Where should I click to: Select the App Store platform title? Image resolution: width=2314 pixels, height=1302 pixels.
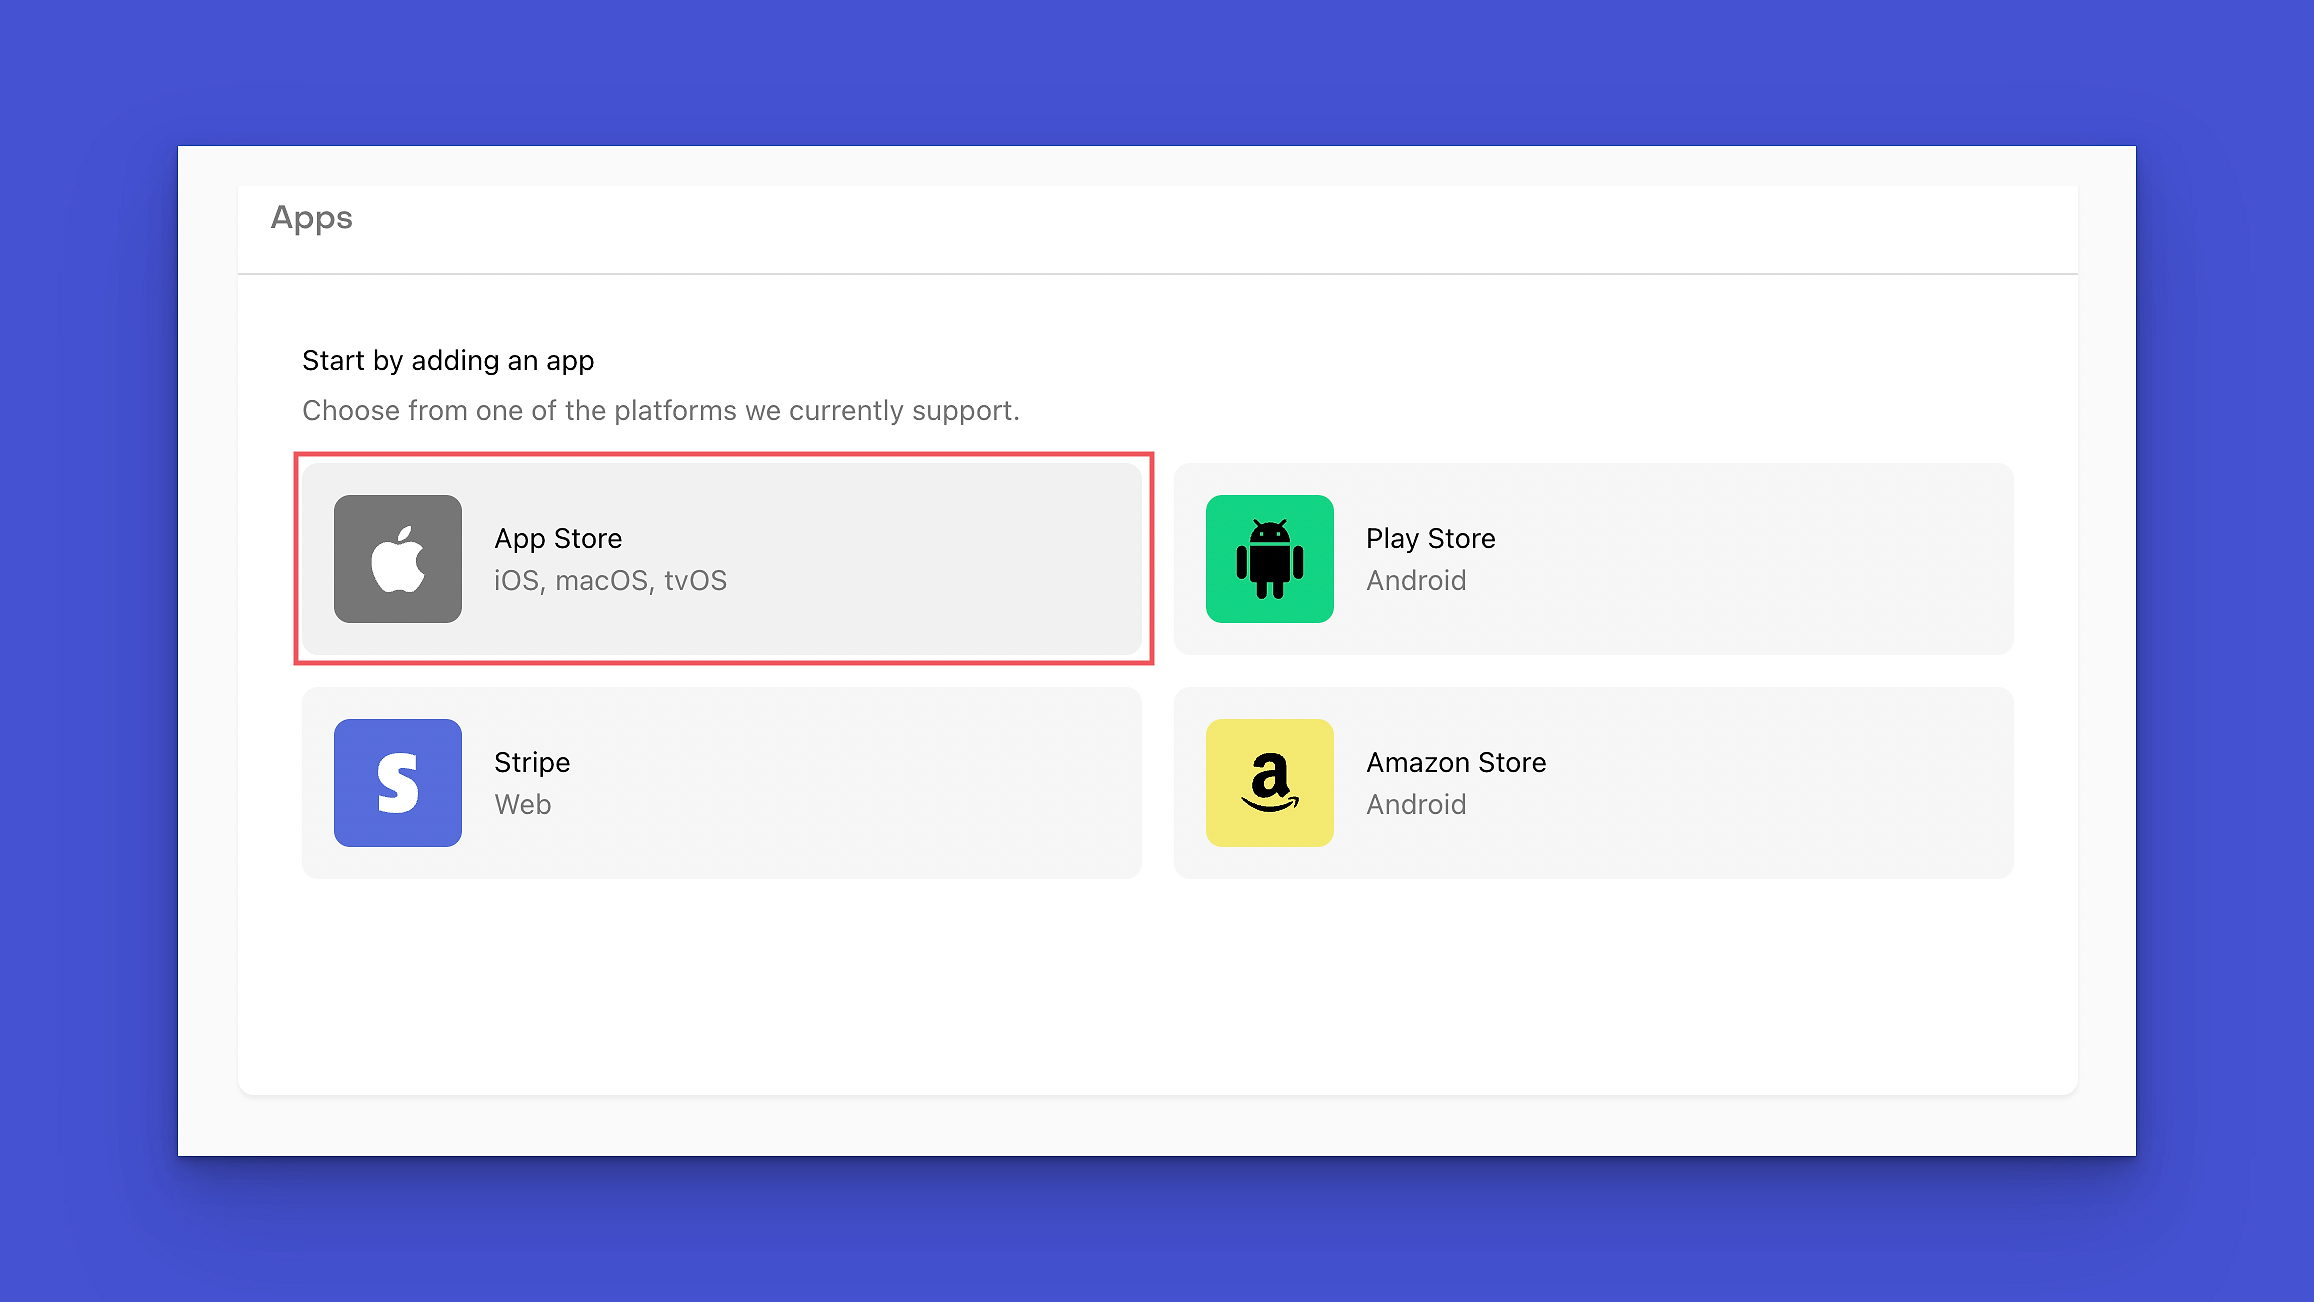pos(558,539)
